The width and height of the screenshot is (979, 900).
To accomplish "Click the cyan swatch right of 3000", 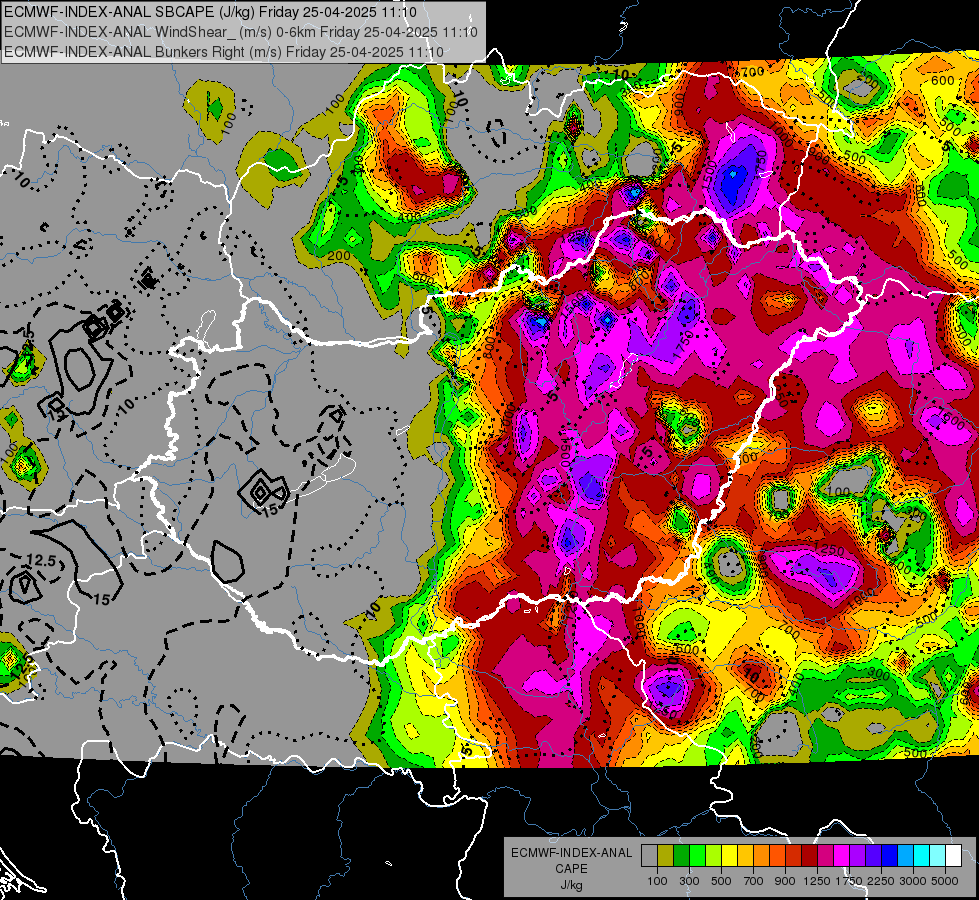I will tap(922, 856).
